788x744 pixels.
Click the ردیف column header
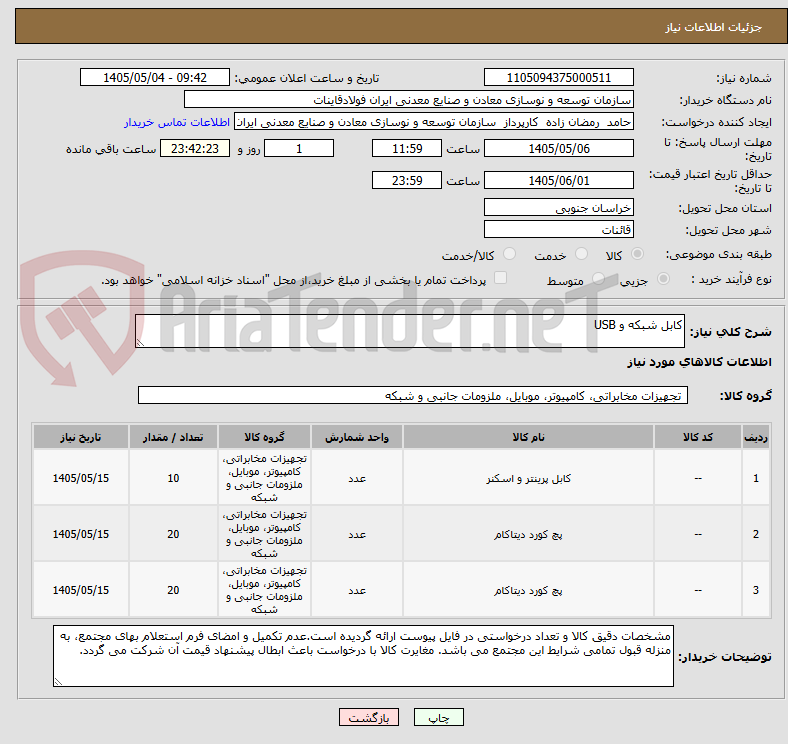(x=755, y=437)
